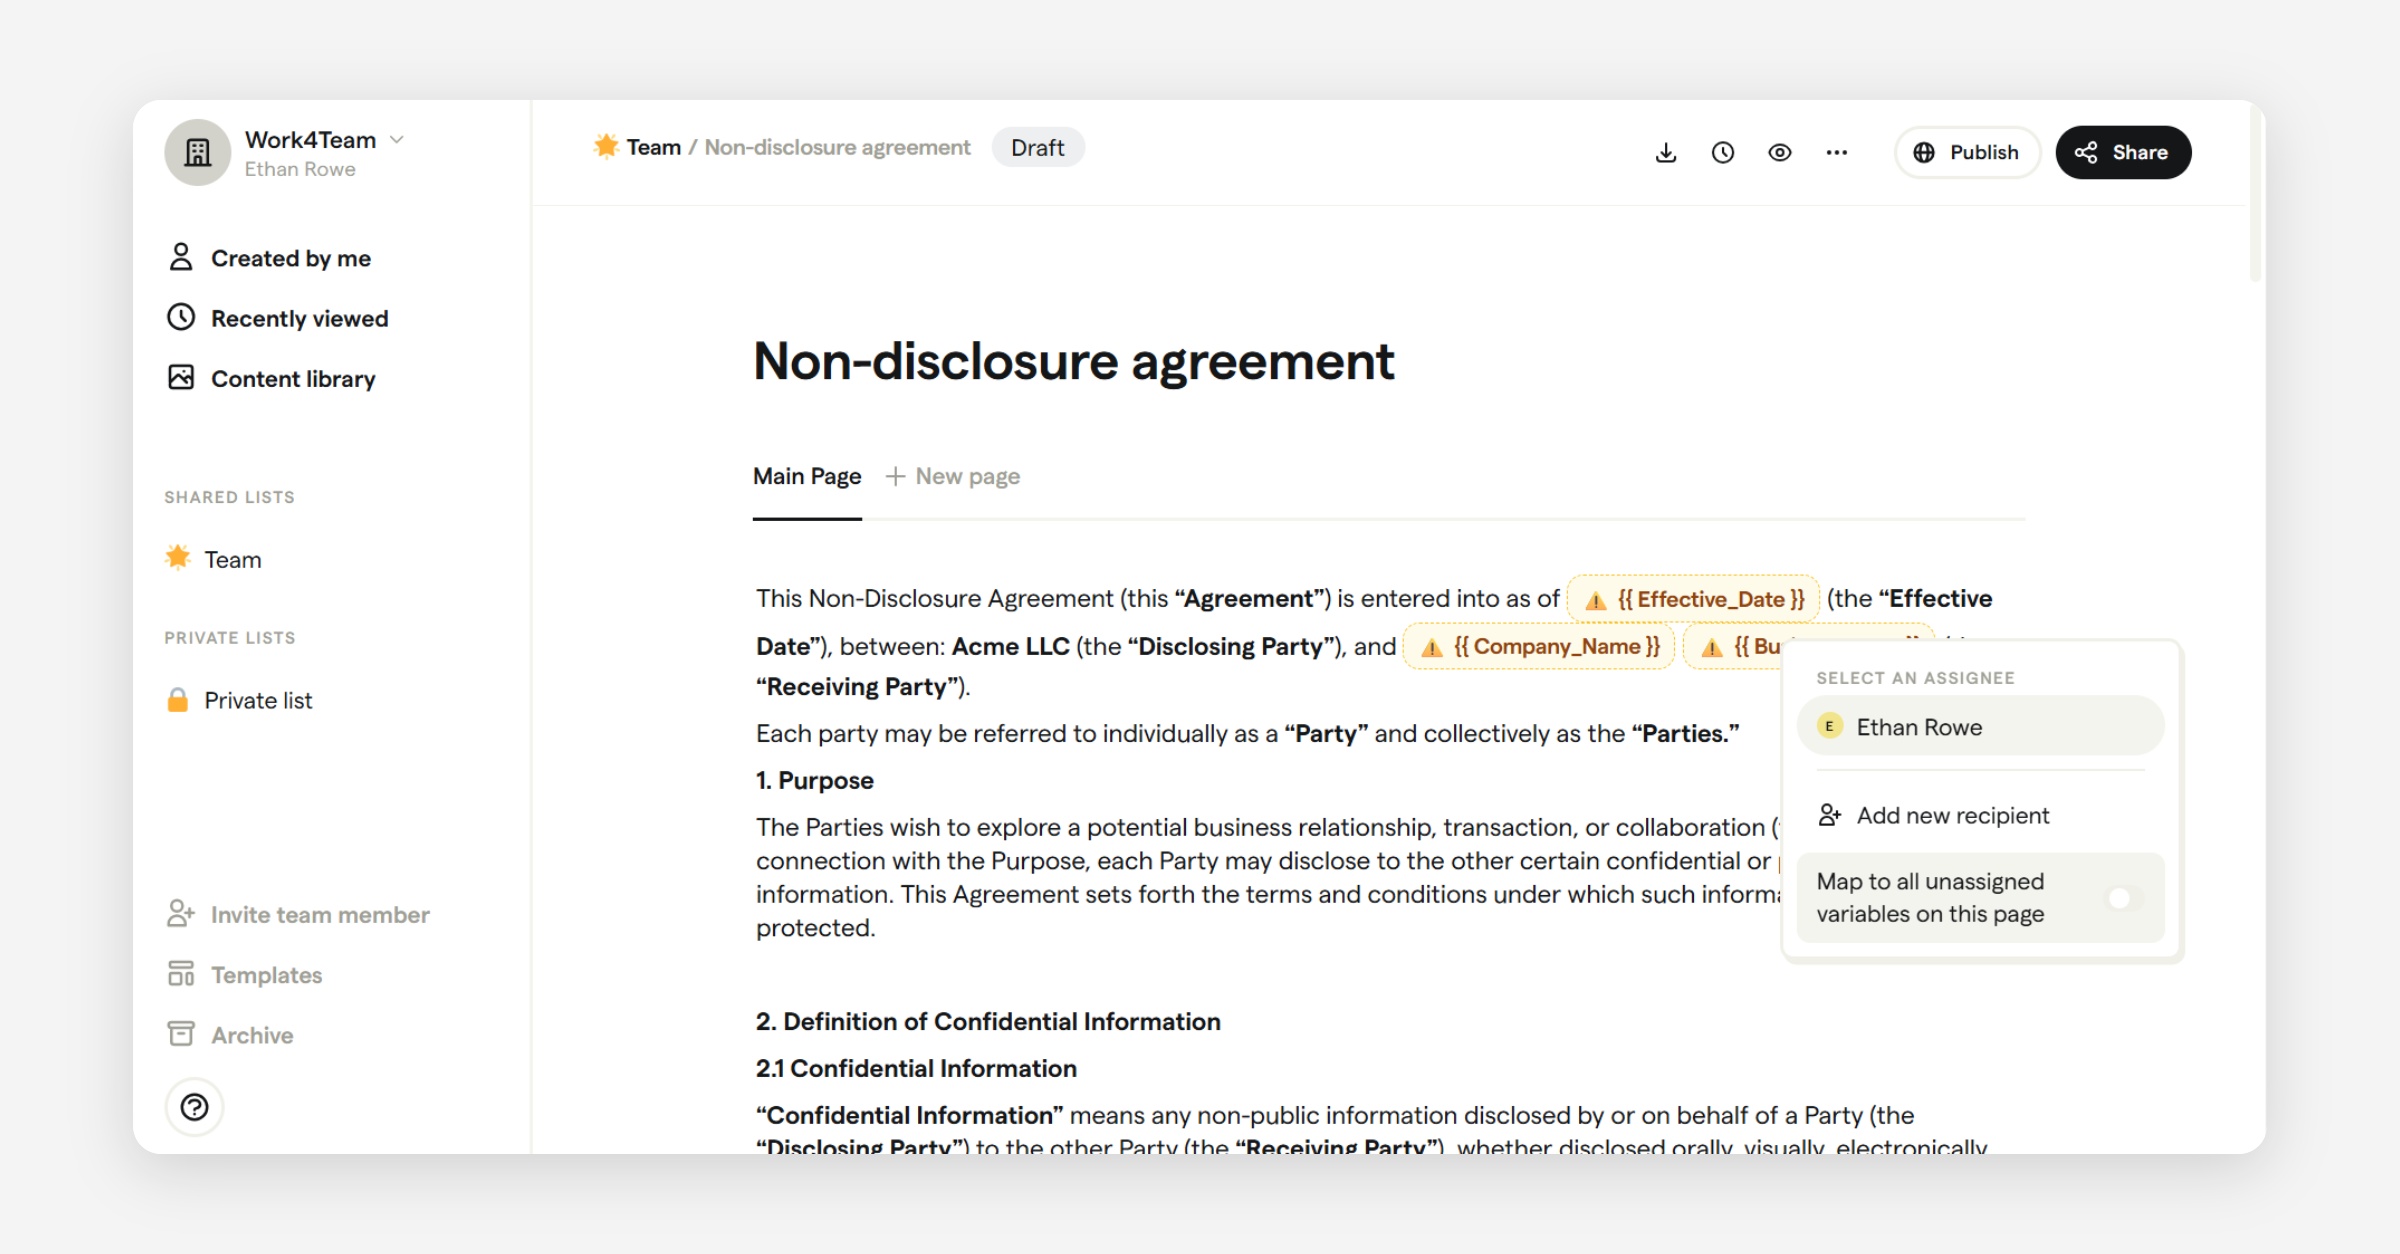The height and width of the screenshot is (1254, 2400).
Task: Expand the Work4Team workspace dropdown
Action: click(x=397, y=140)
